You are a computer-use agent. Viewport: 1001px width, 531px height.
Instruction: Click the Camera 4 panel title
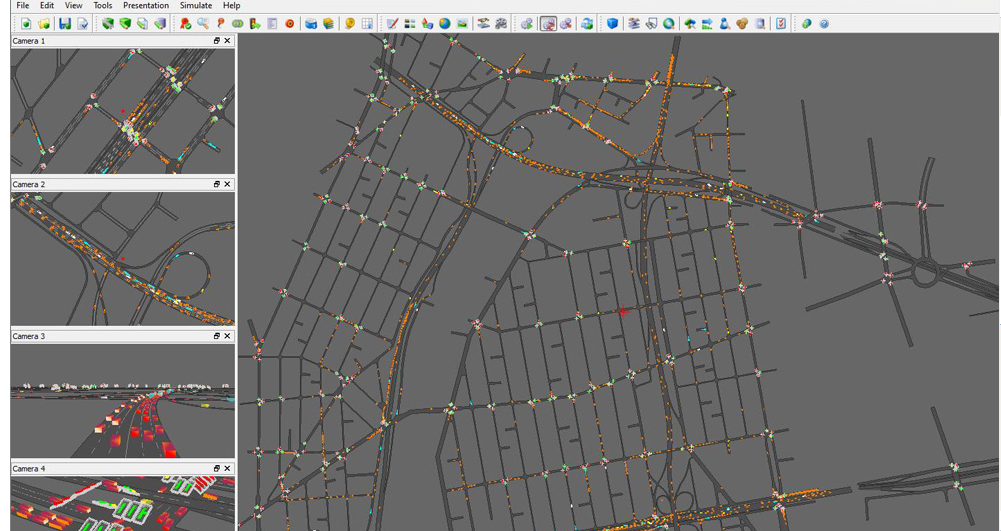click(x=29, y=469)
